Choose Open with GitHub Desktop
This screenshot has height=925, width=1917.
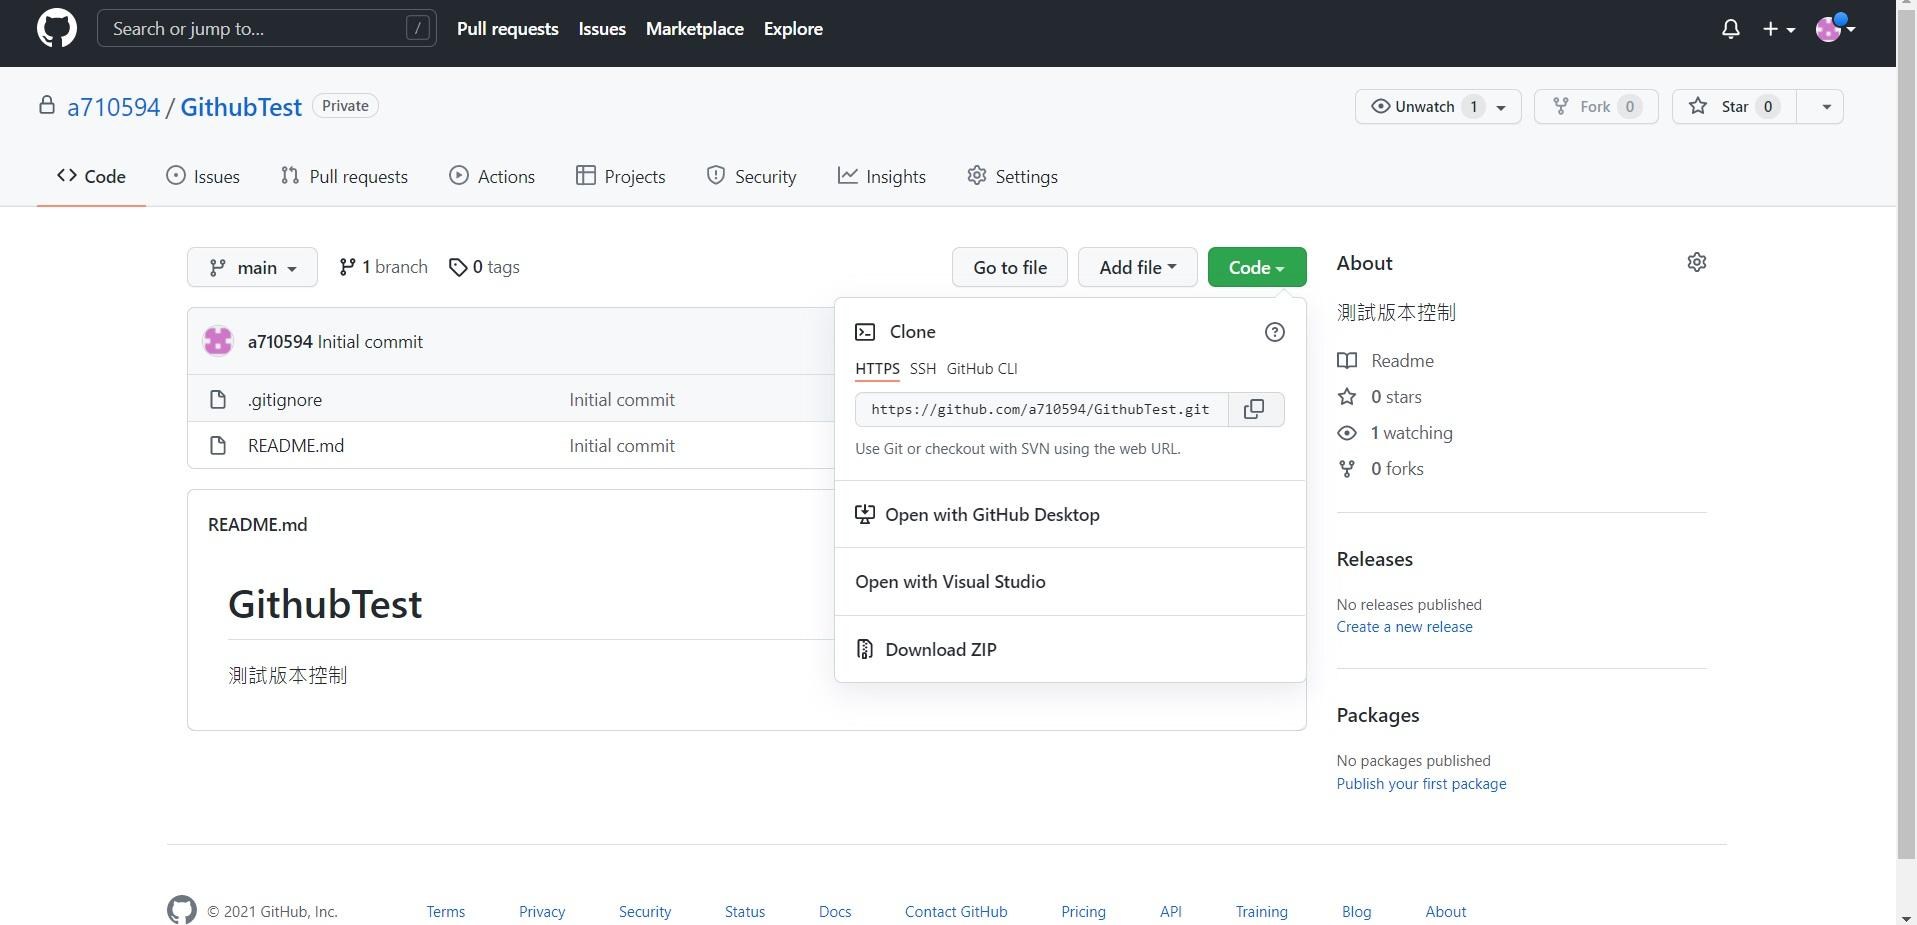click(1070, 514)
